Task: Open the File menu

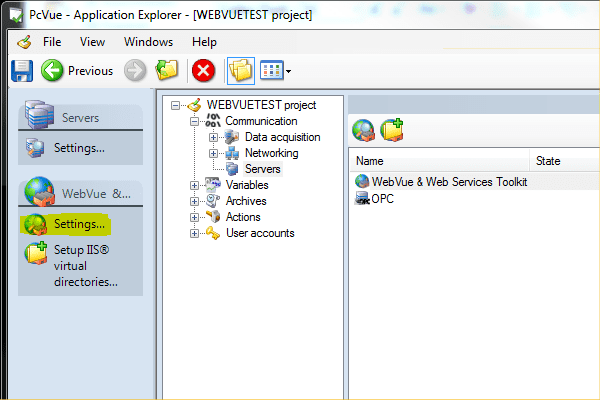Action: pos(52,42)
